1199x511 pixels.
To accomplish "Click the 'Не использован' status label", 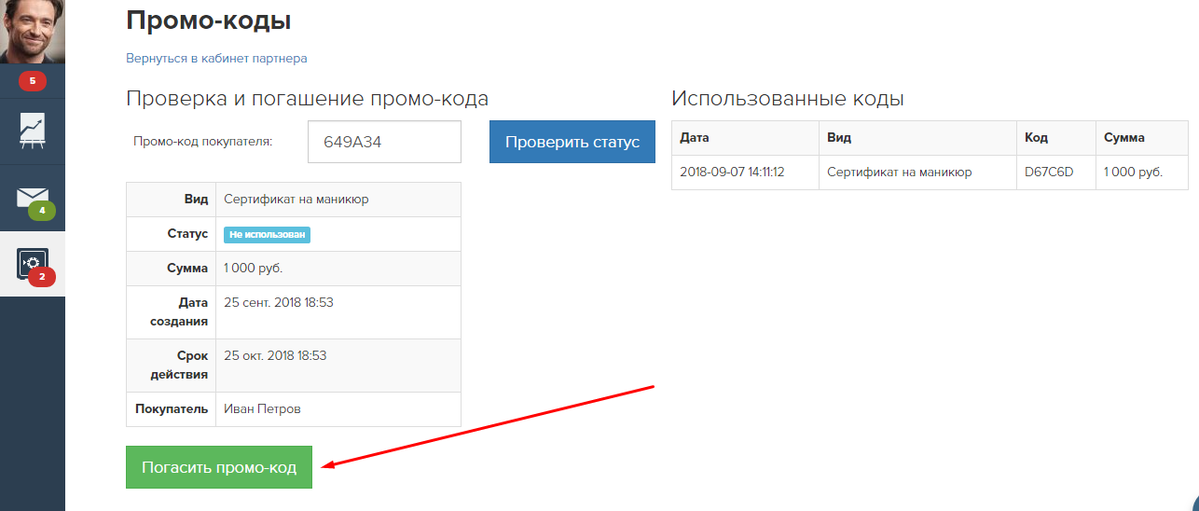I will click(267, 235).
